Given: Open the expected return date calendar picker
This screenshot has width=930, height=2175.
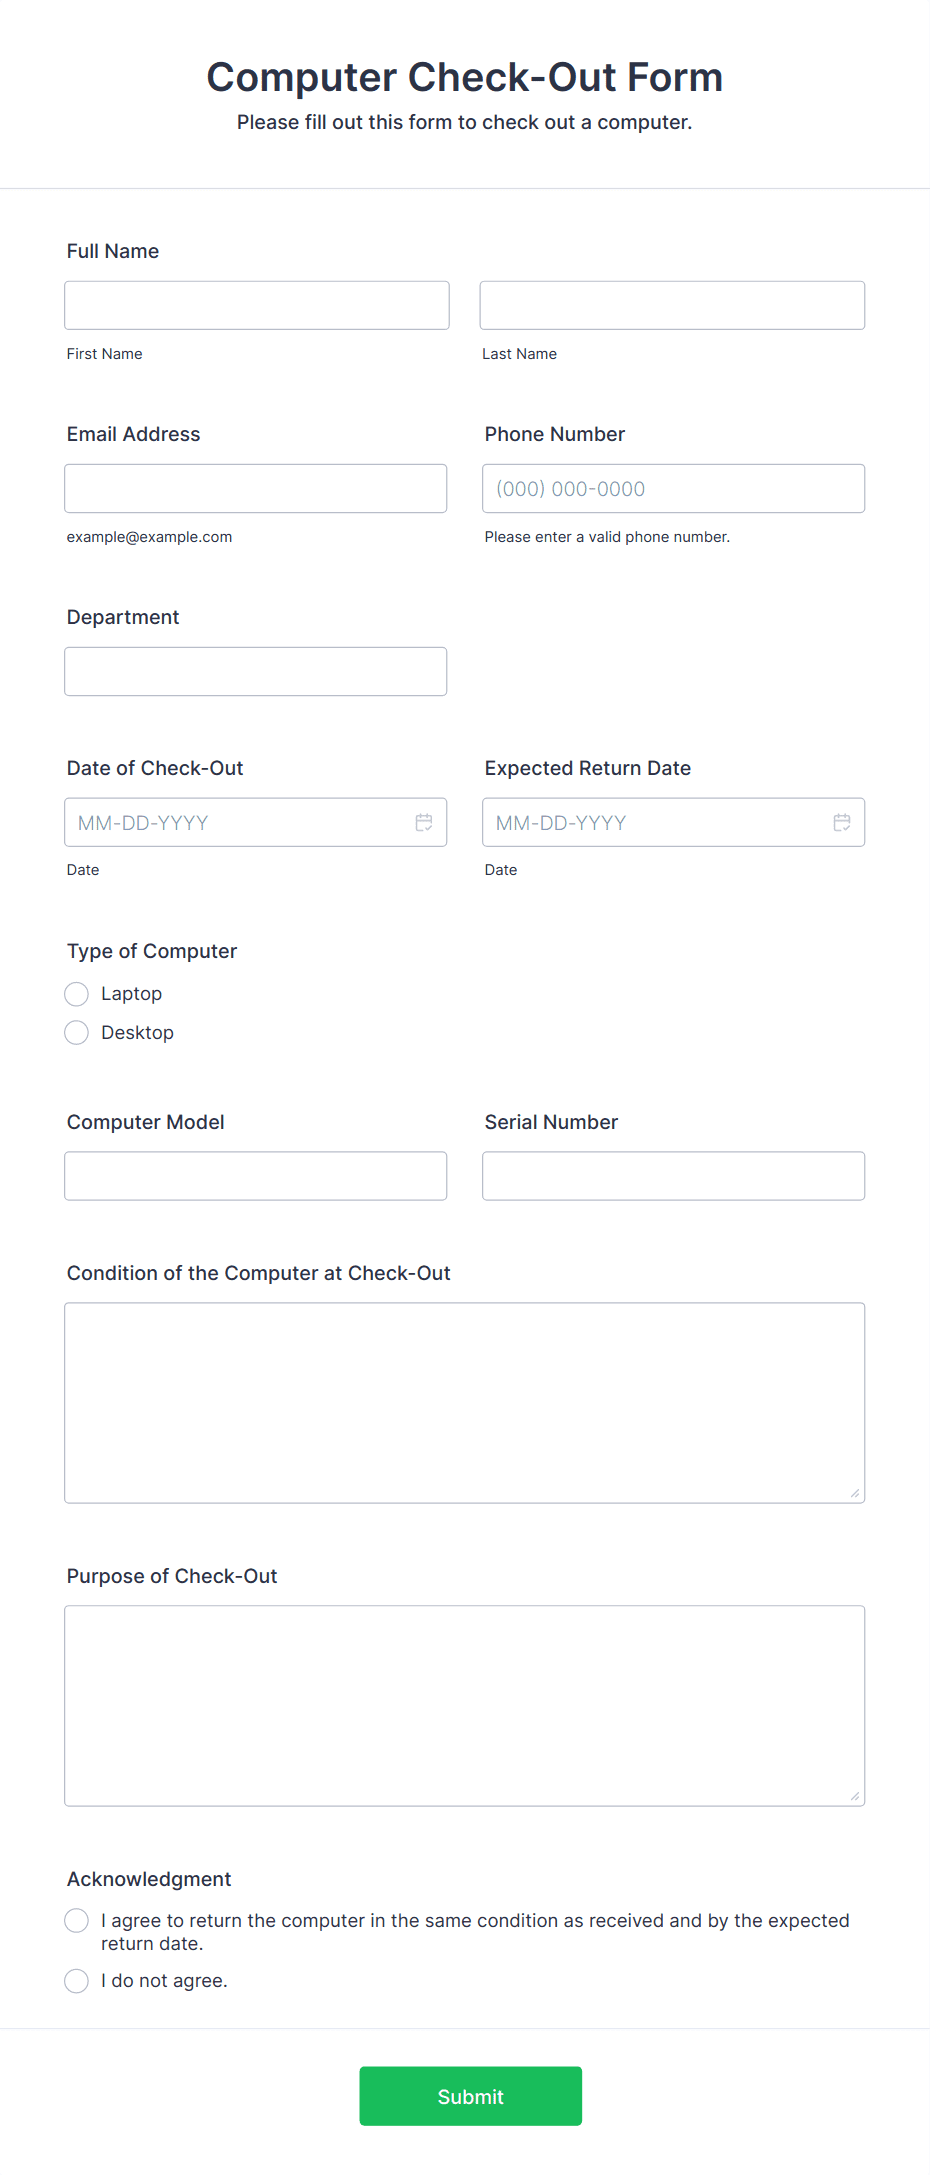Looking at the screenshot, I should pos(841,822).
